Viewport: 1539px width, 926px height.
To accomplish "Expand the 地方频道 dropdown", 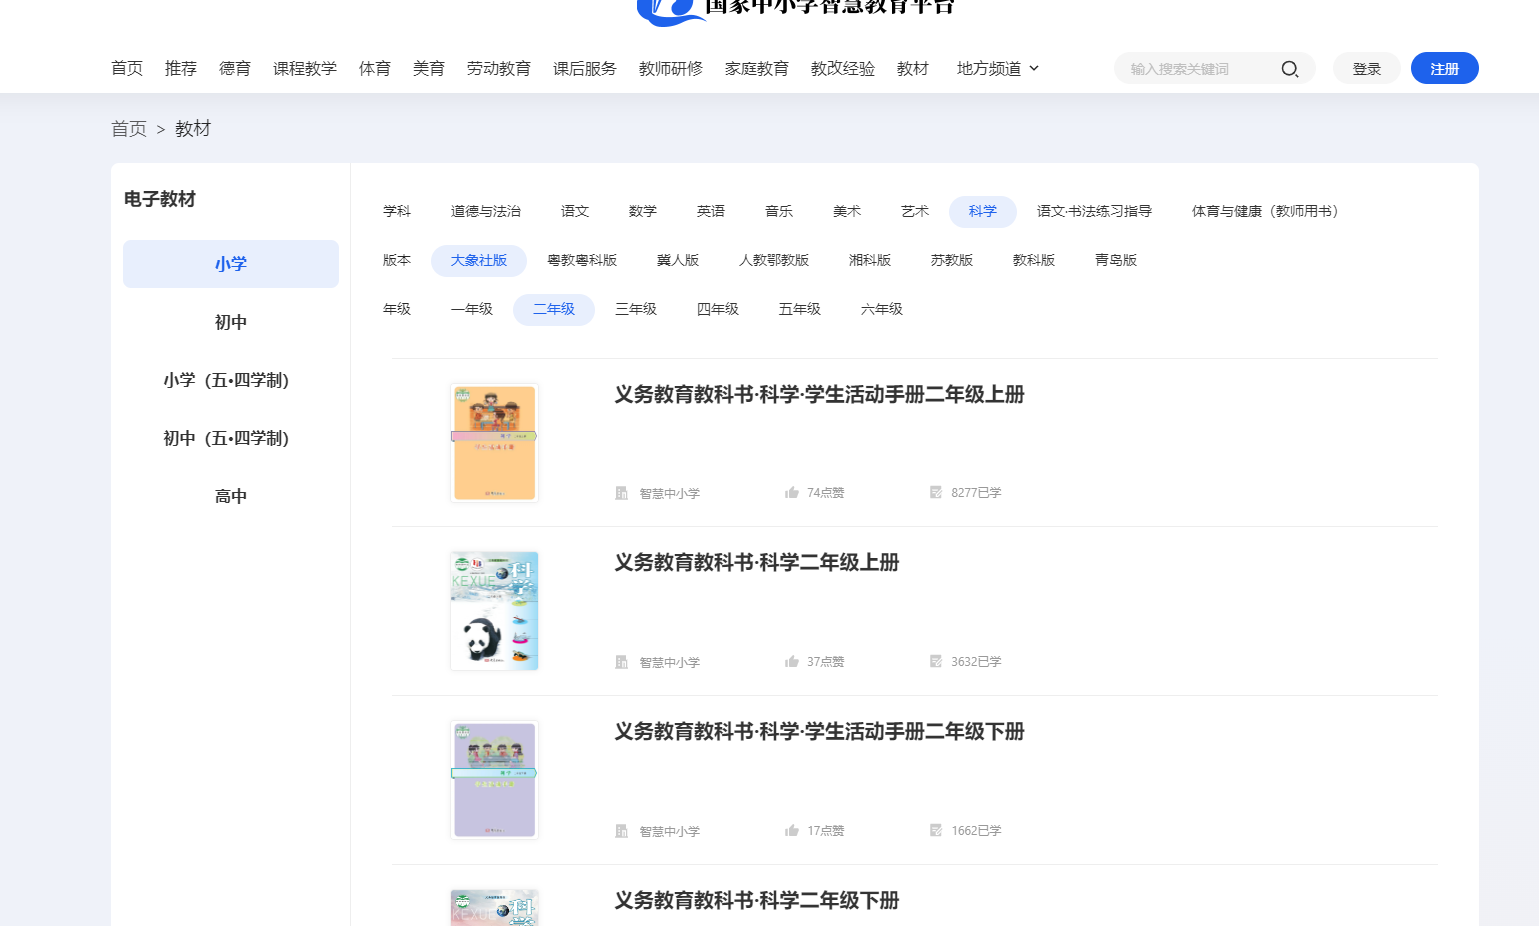I will pos(996,68).
